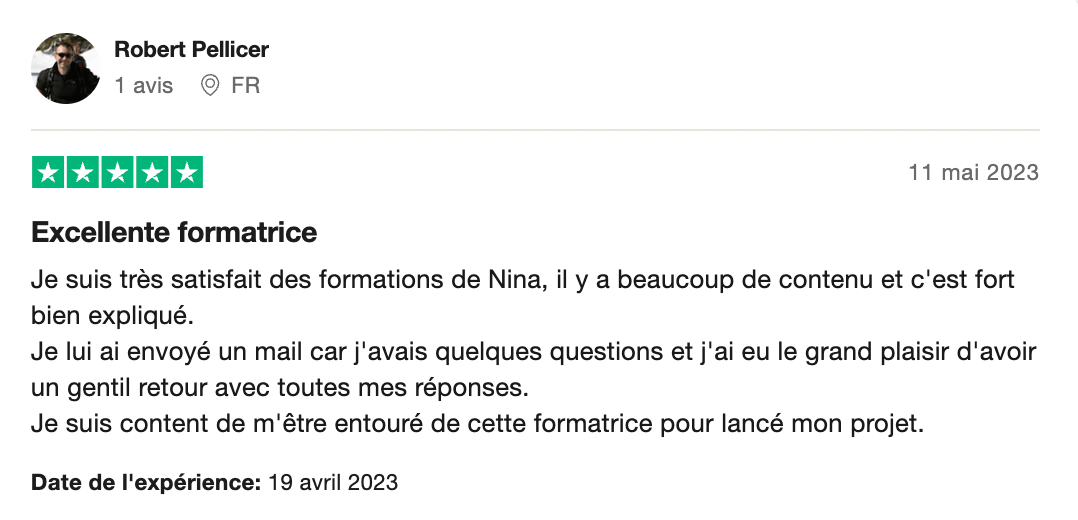Click the line 'un gentil retour avec toutes'
The height and width of the screenshot is (520, 1078).
280,388
